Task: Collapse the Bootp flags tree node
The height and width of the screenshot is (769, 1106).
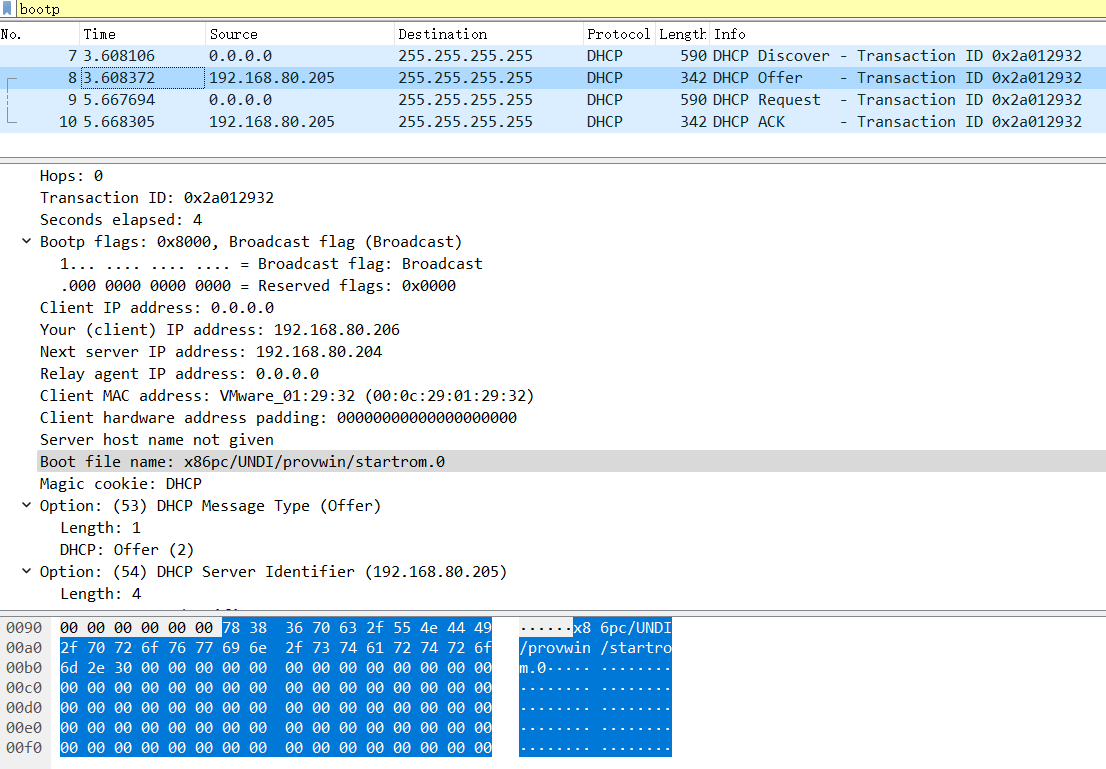Action: 26,242
